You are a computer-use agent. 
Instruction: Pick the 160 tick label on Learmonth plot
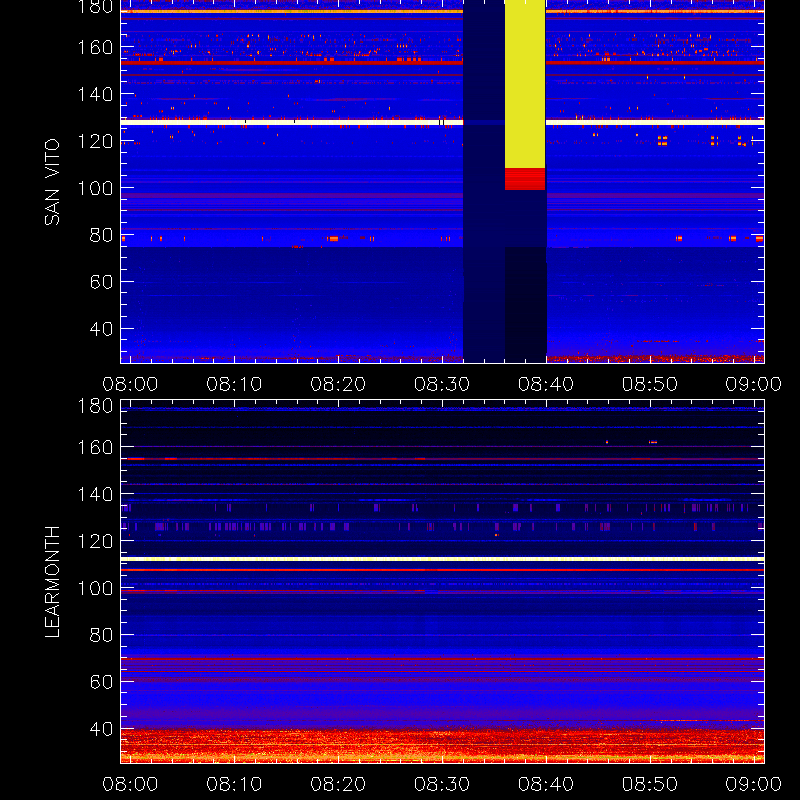click(95, 447)
